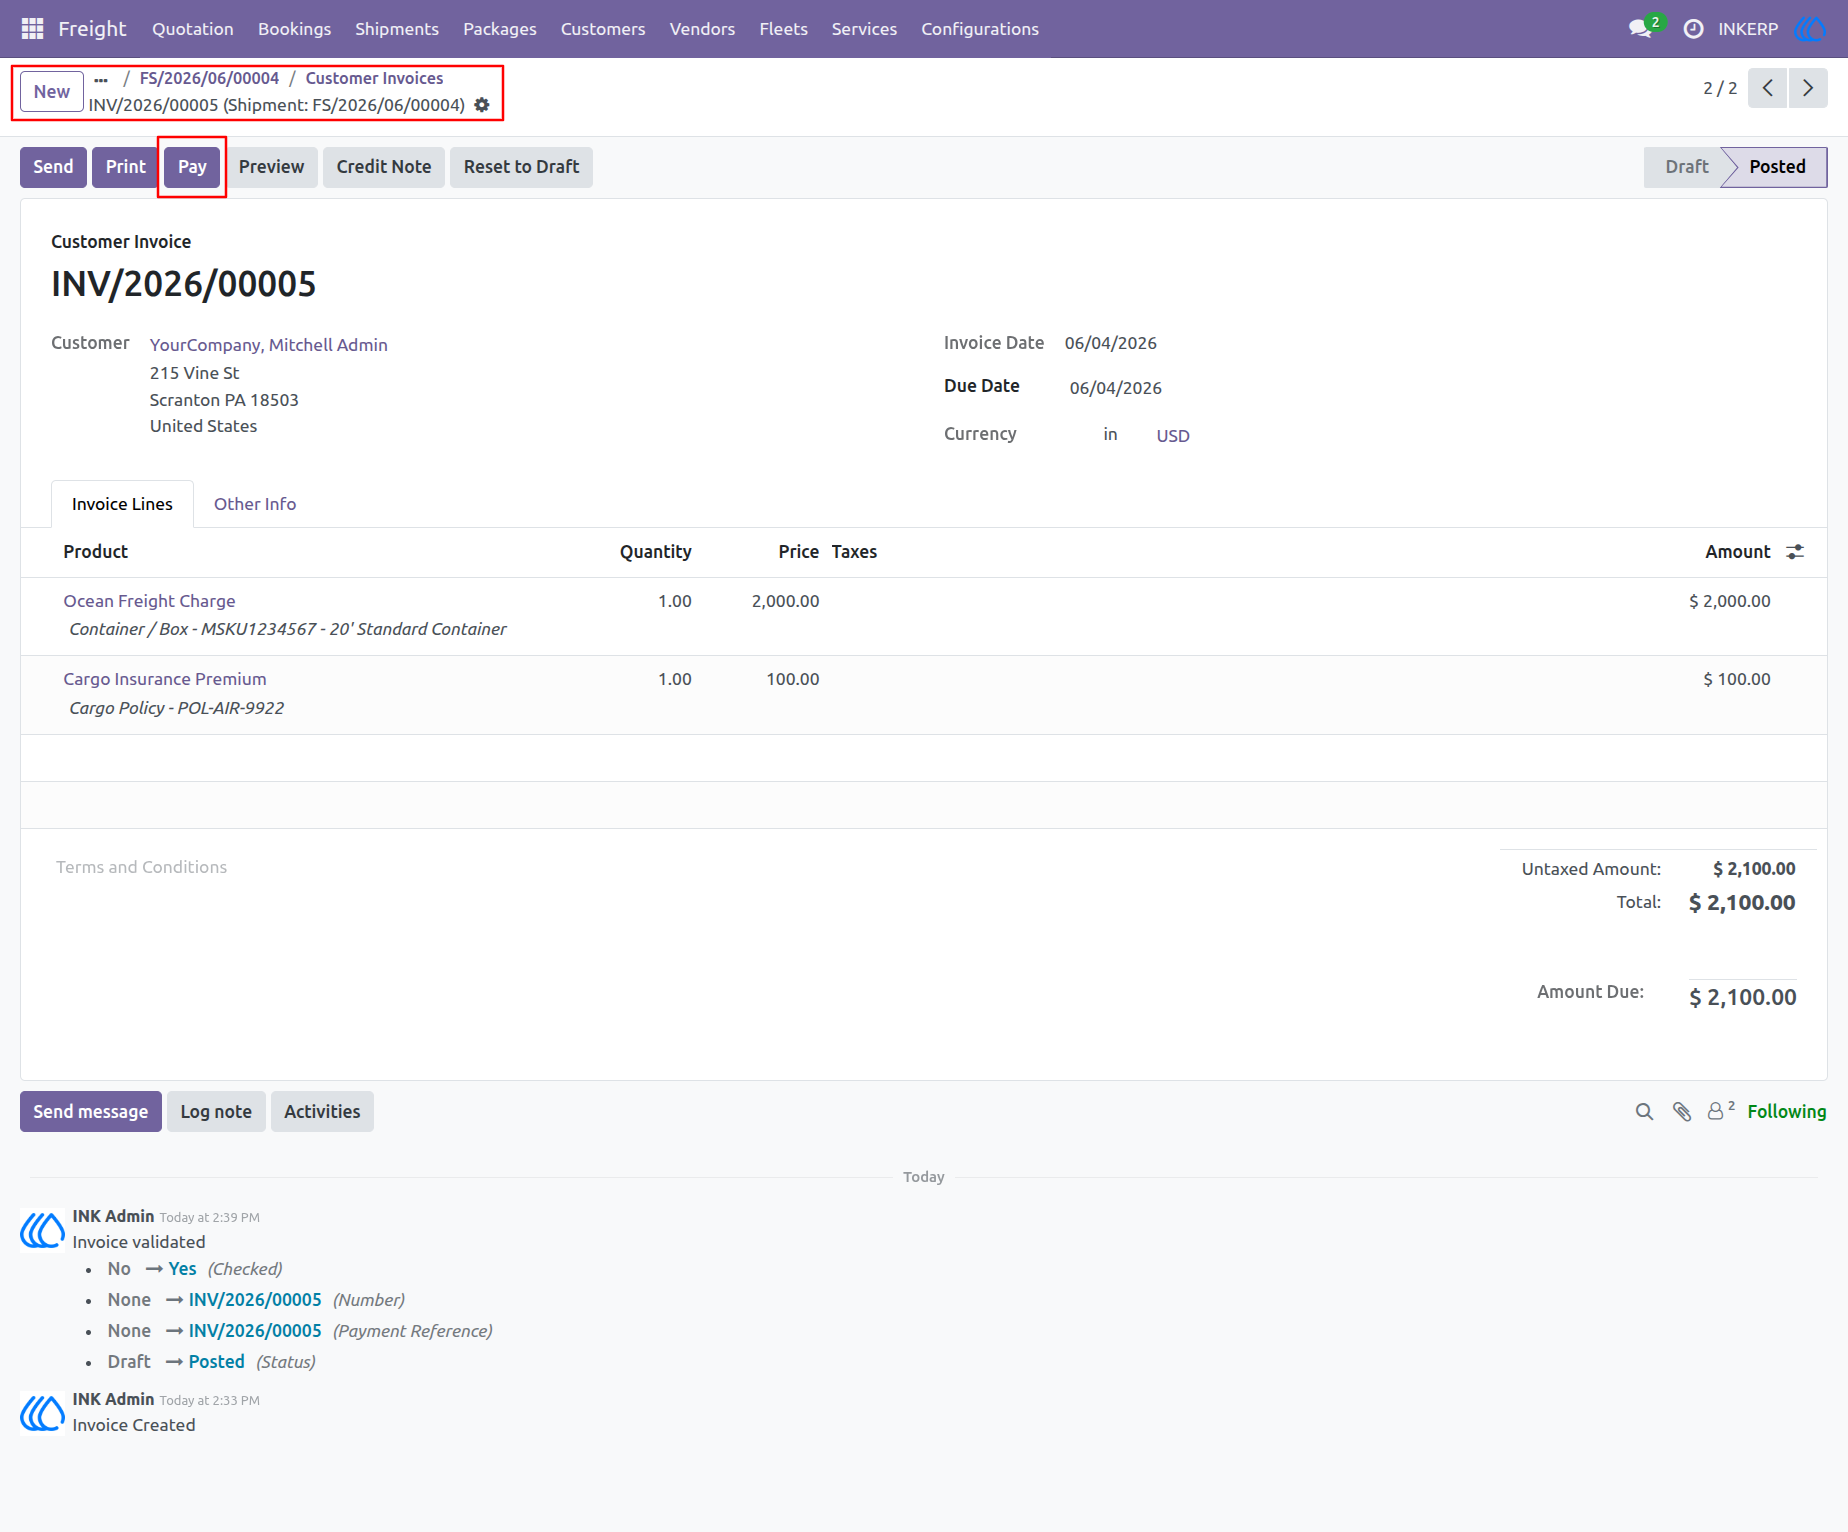Open the activities clock icon

pyautogui.click(x=1693, y=29)
